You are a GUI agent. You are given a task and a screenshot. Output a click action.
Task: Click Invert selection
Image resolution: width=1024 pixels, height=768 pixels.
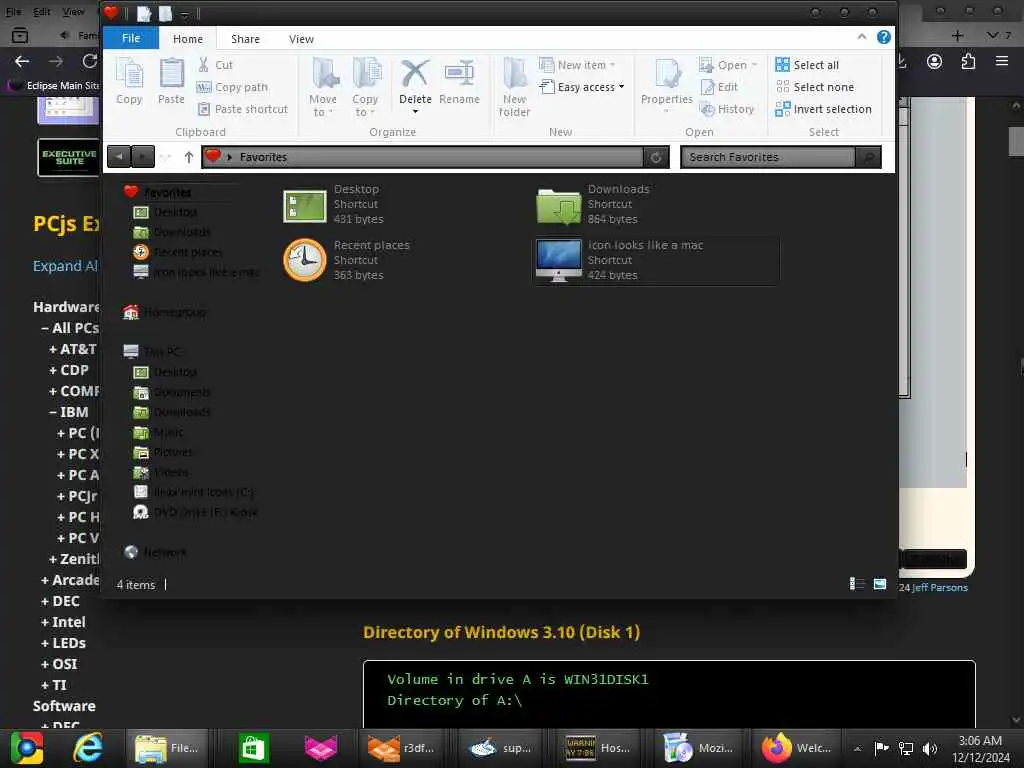point(824,109)
